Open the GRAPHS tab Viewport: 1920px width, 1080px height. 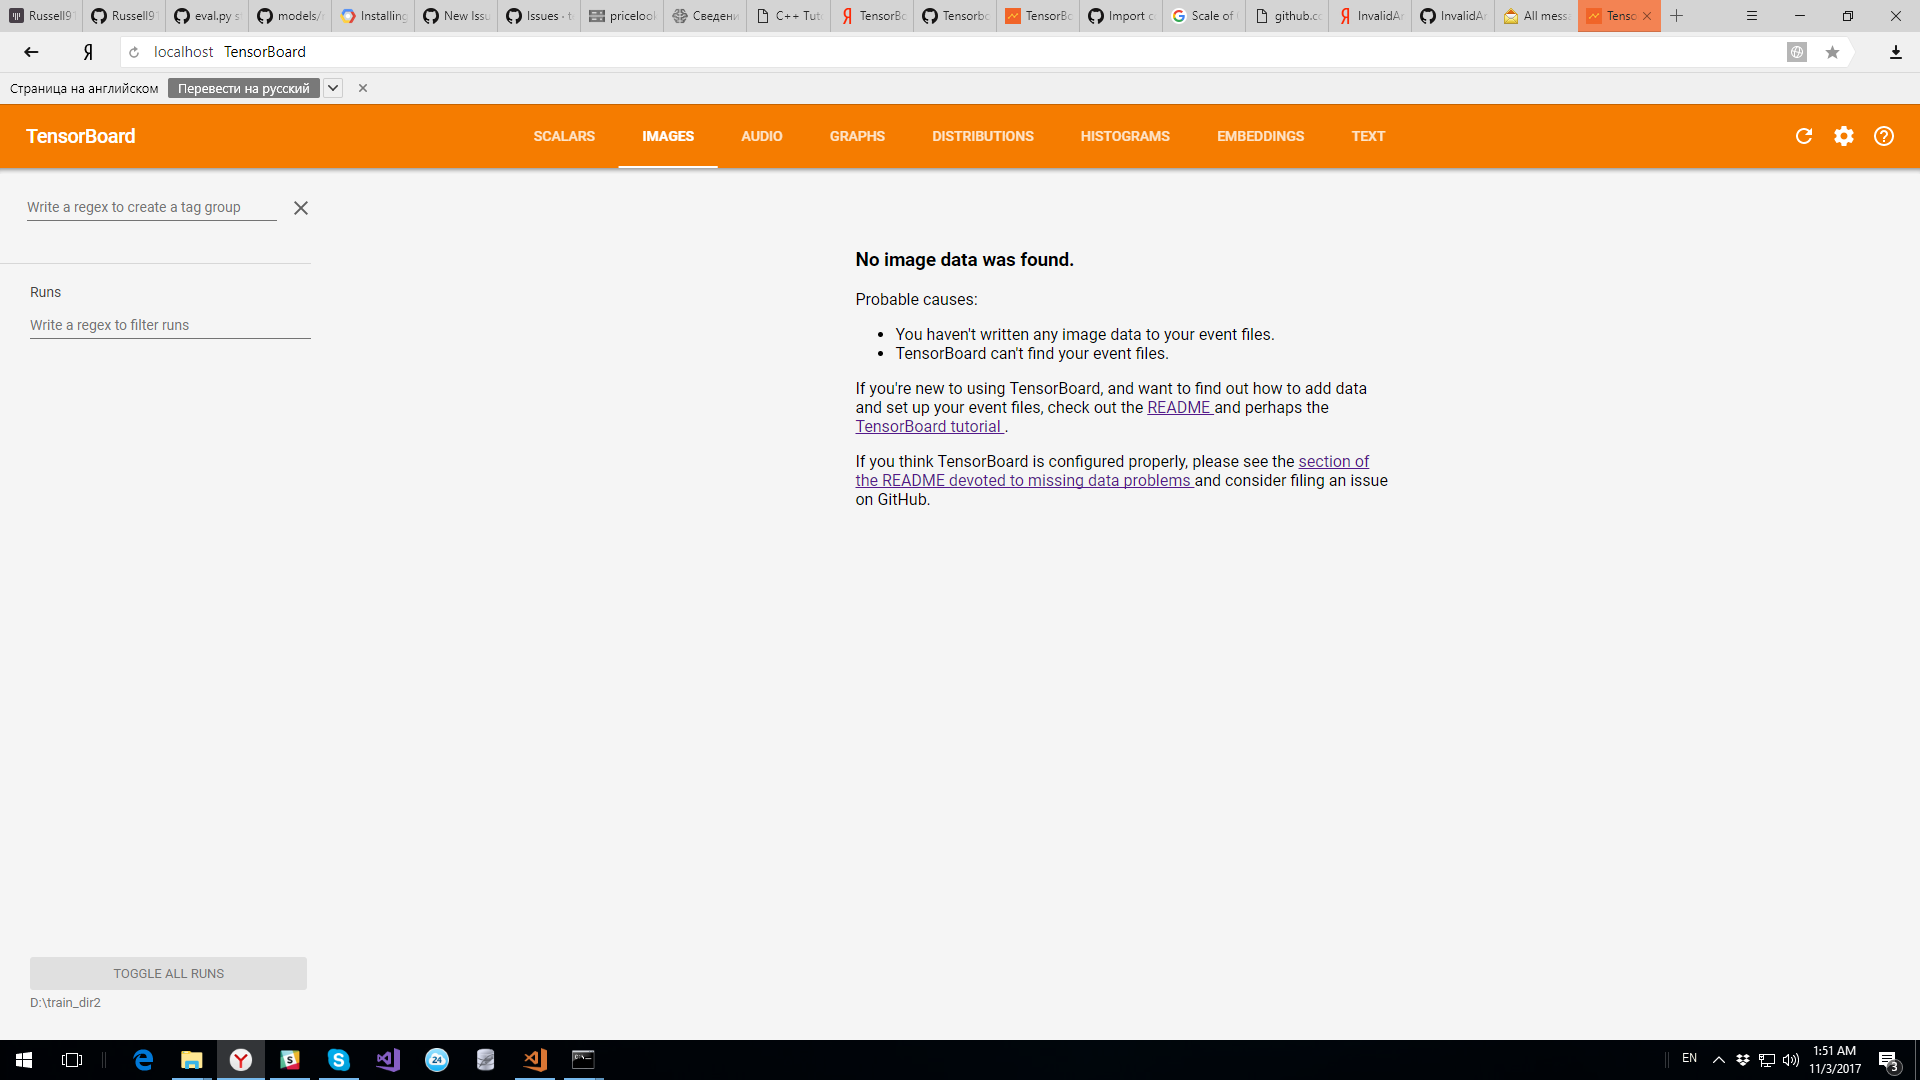857,136
